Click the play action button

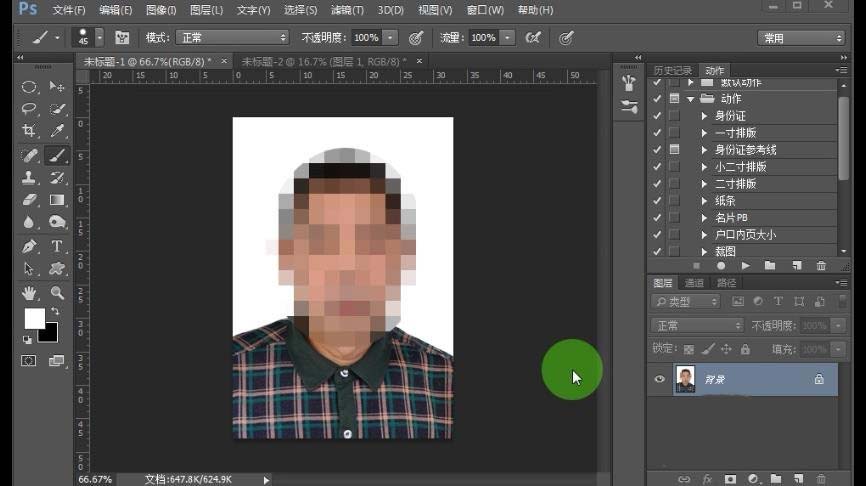(746, 266)
